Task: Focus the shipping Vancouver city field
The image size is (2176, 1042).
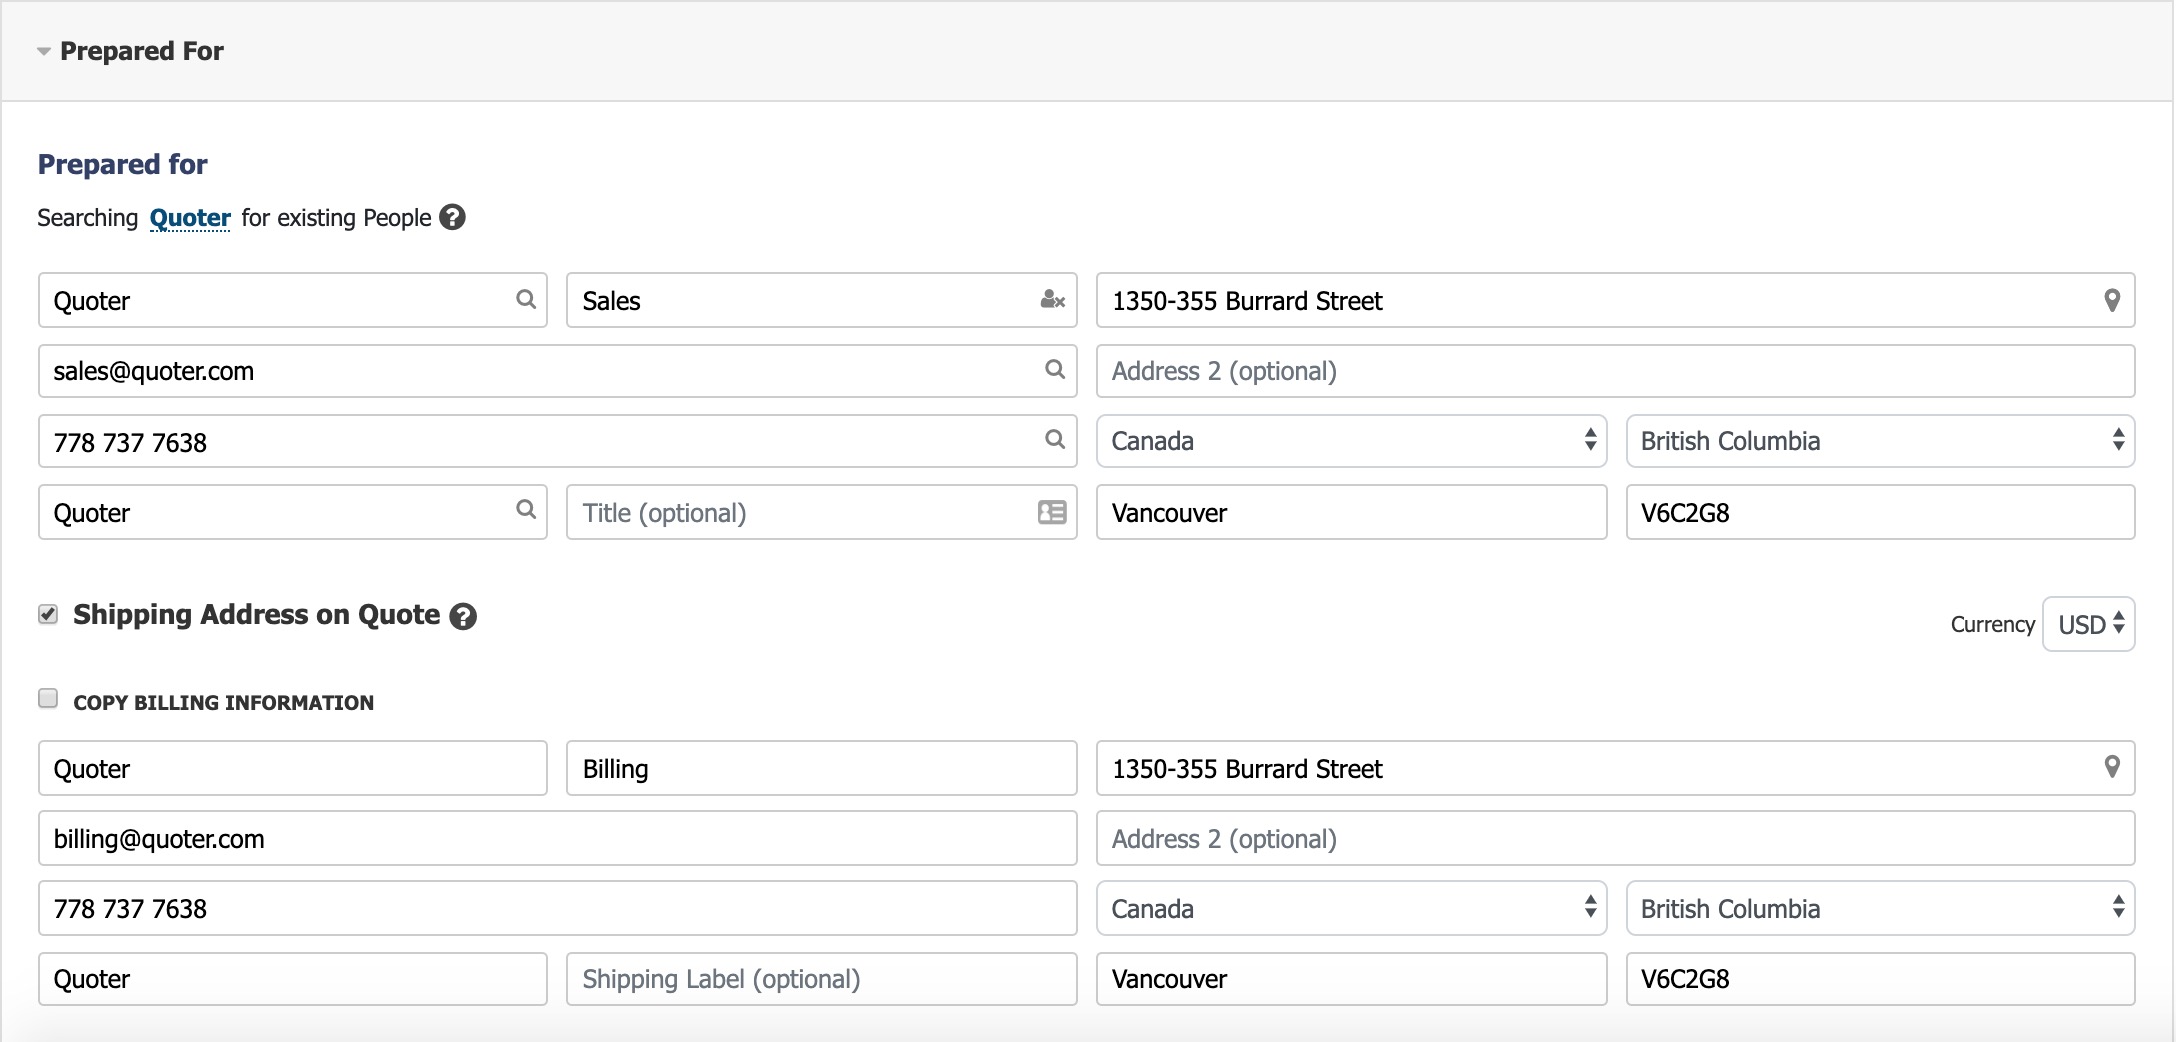Action: pyautogui.click(x=1352, y=979)
